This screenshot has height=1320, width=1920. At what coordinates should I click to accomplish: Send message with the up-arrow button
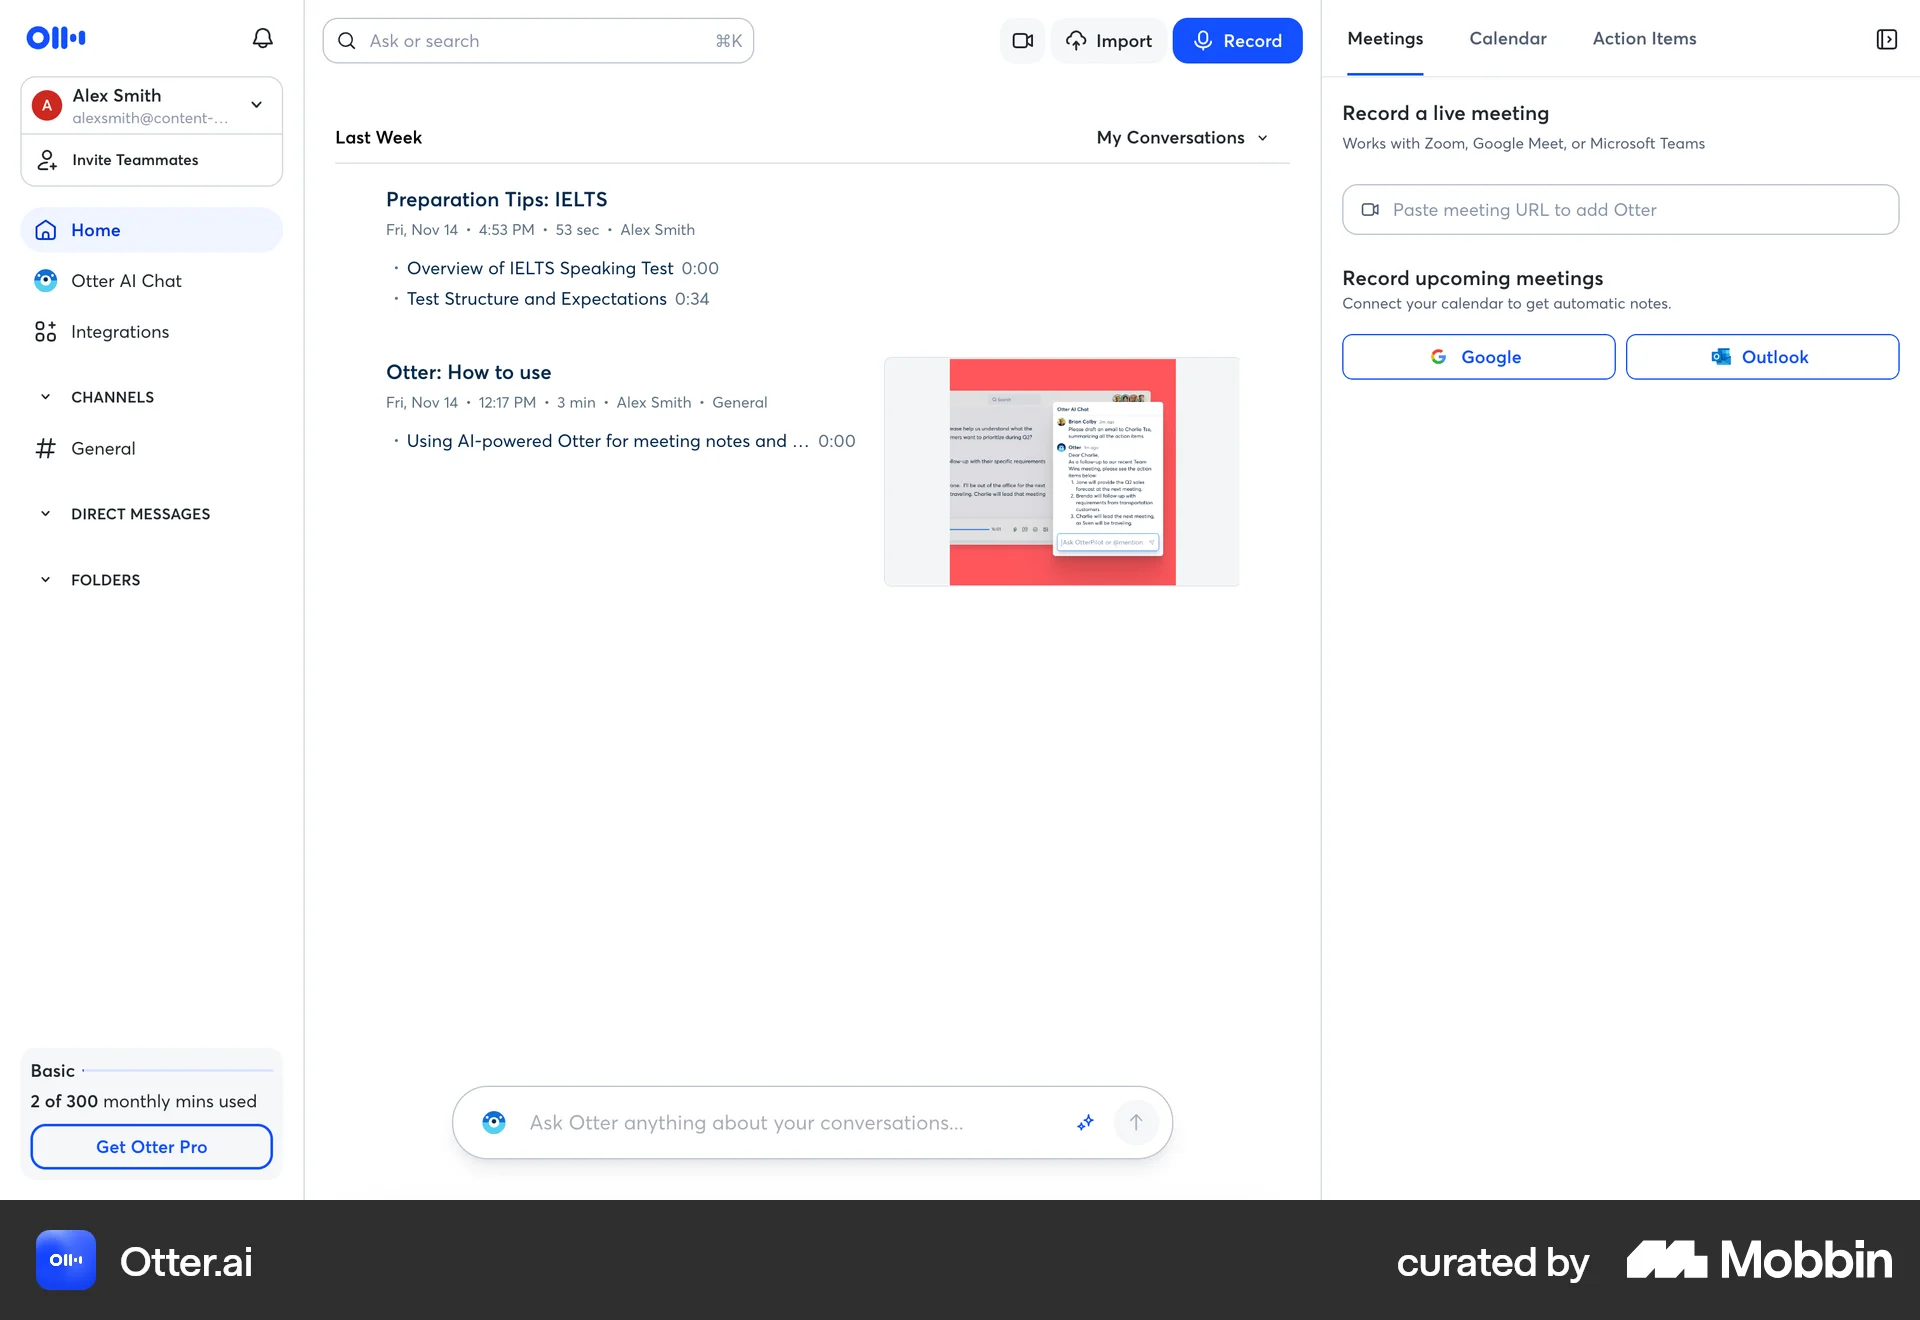[1136, 1123]
